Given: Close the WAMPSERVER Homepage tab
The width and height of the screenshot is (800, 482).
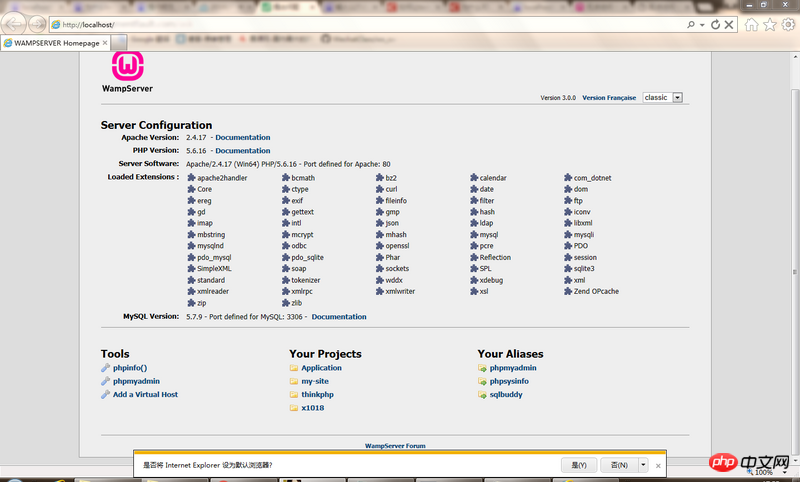Looking at the screenshot, I should click(105, 43).
